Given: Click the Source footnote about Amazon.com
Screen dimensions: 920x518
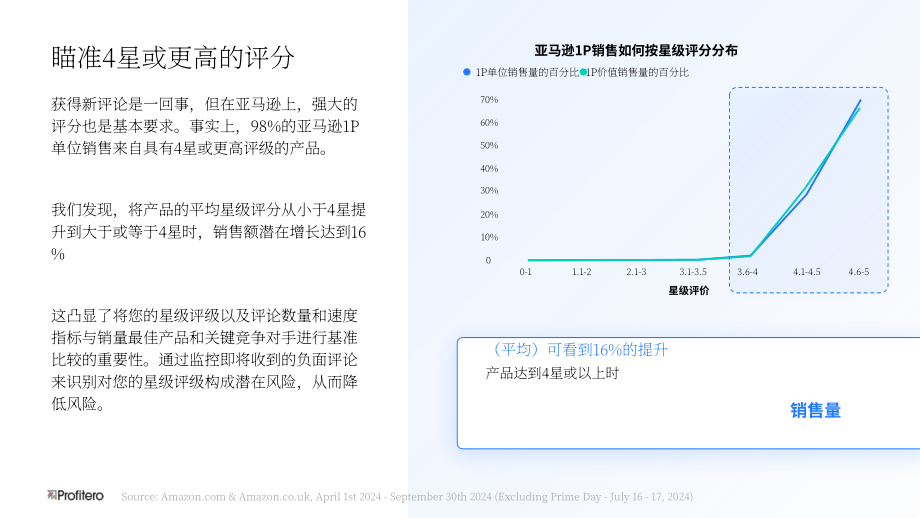Looking at the screenshot, I should coord(407,497).
